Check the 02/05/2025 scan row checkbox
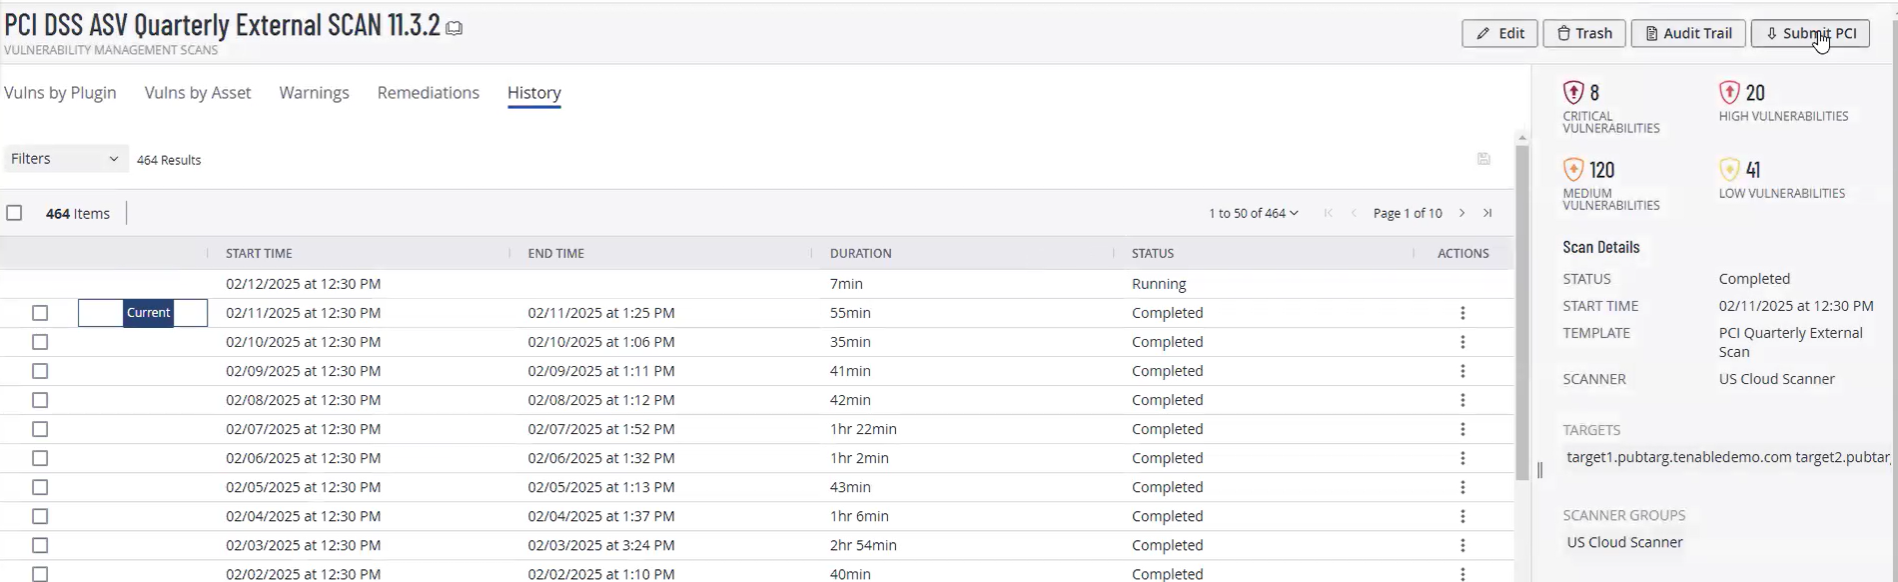The height and width of the screenshot is (582, 1898). [40, 487]
